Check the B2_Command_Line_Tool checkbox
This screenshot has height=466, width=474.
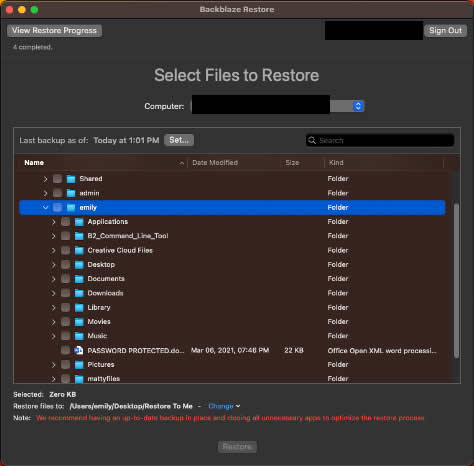(x=66, y=236)
